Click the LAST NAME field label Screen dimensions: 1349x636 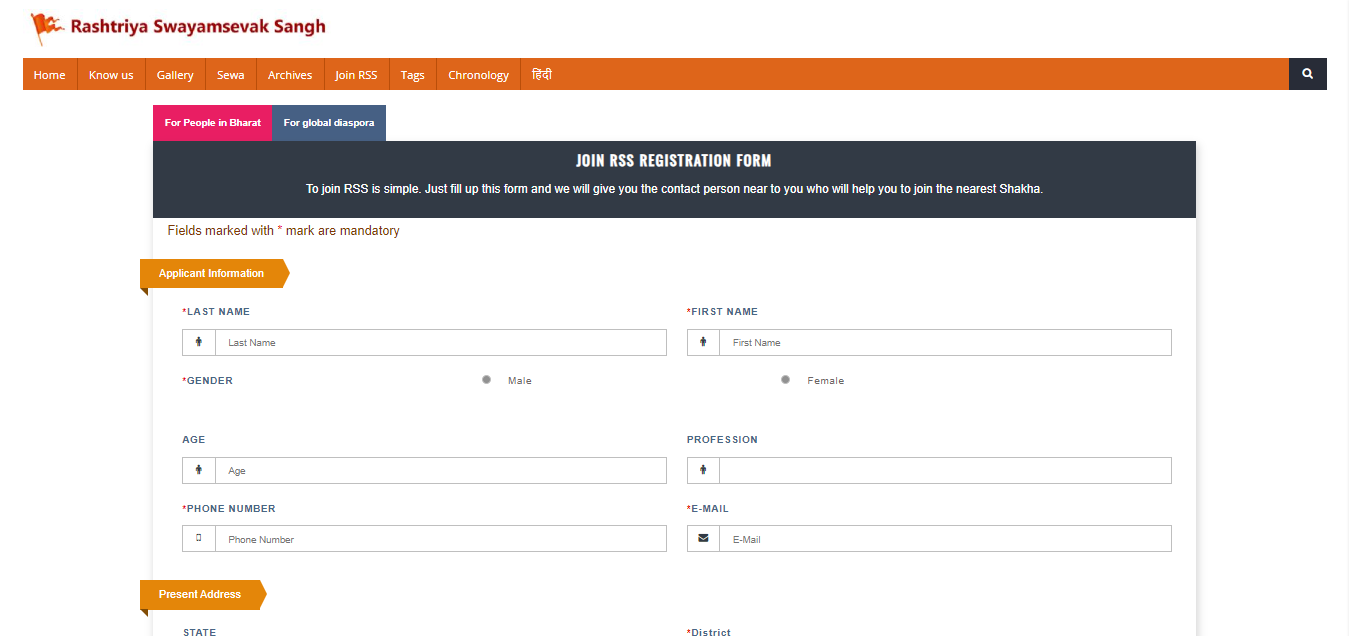point(216,311)
